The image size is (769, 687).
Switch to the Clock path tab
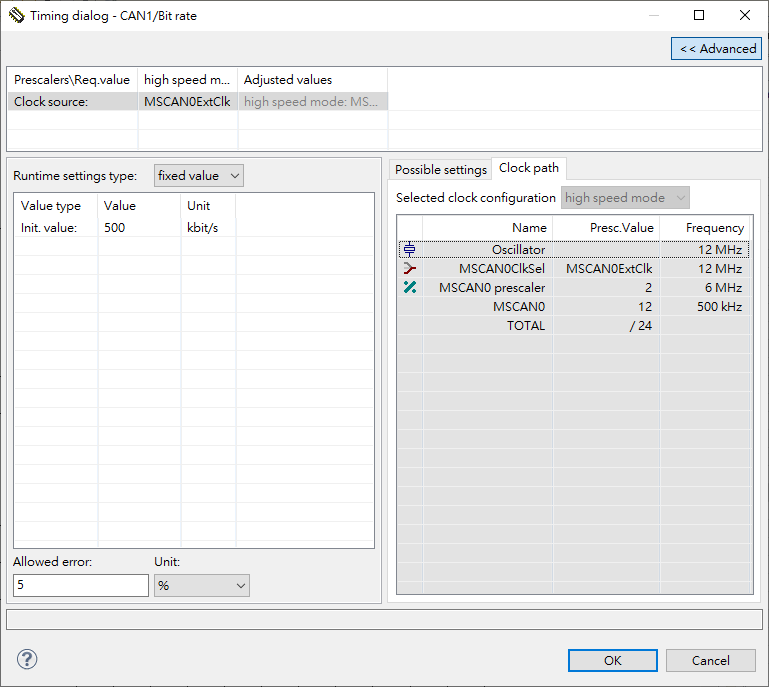coord(529,168)
